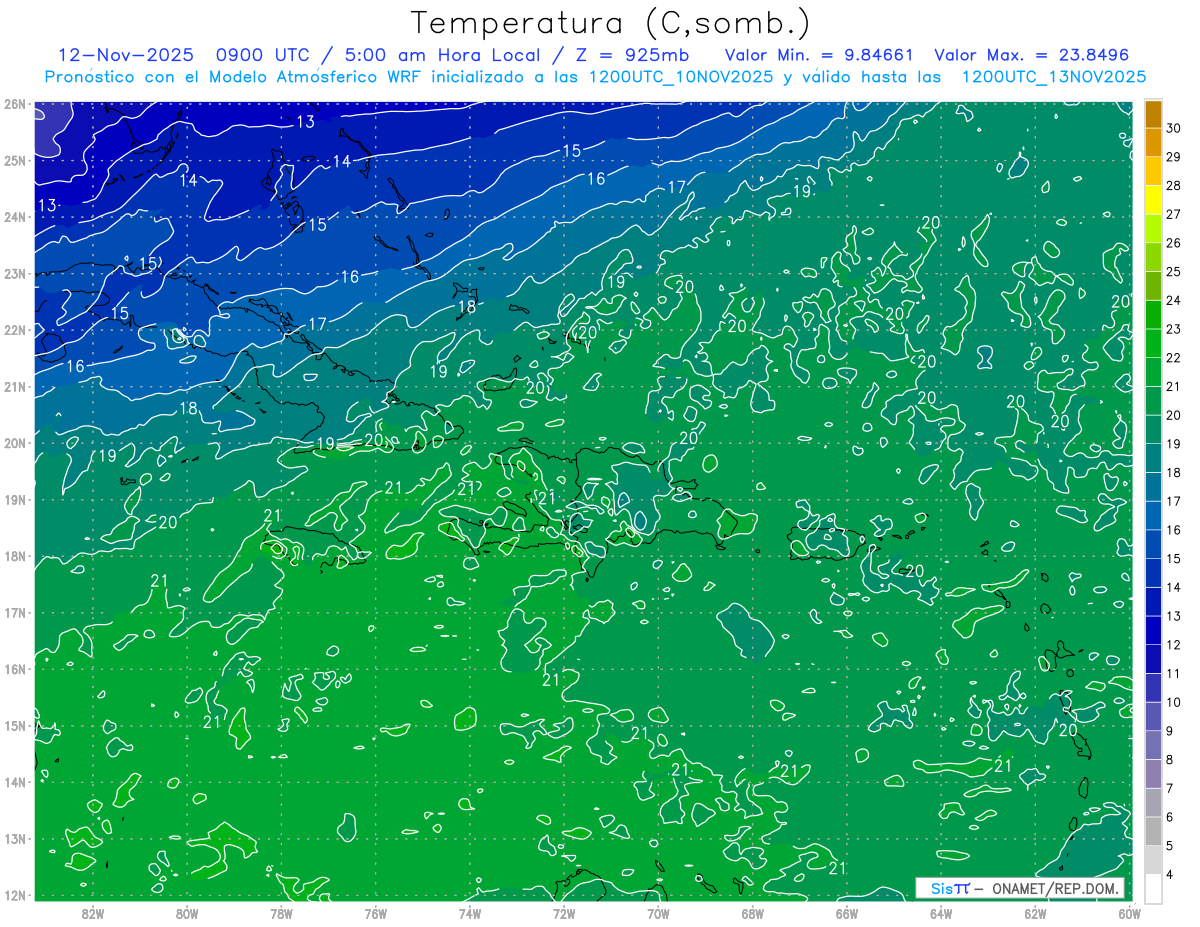Click the "68W" longitude axis label
This screenshot has height=927, width=1200.
point(753,912)
